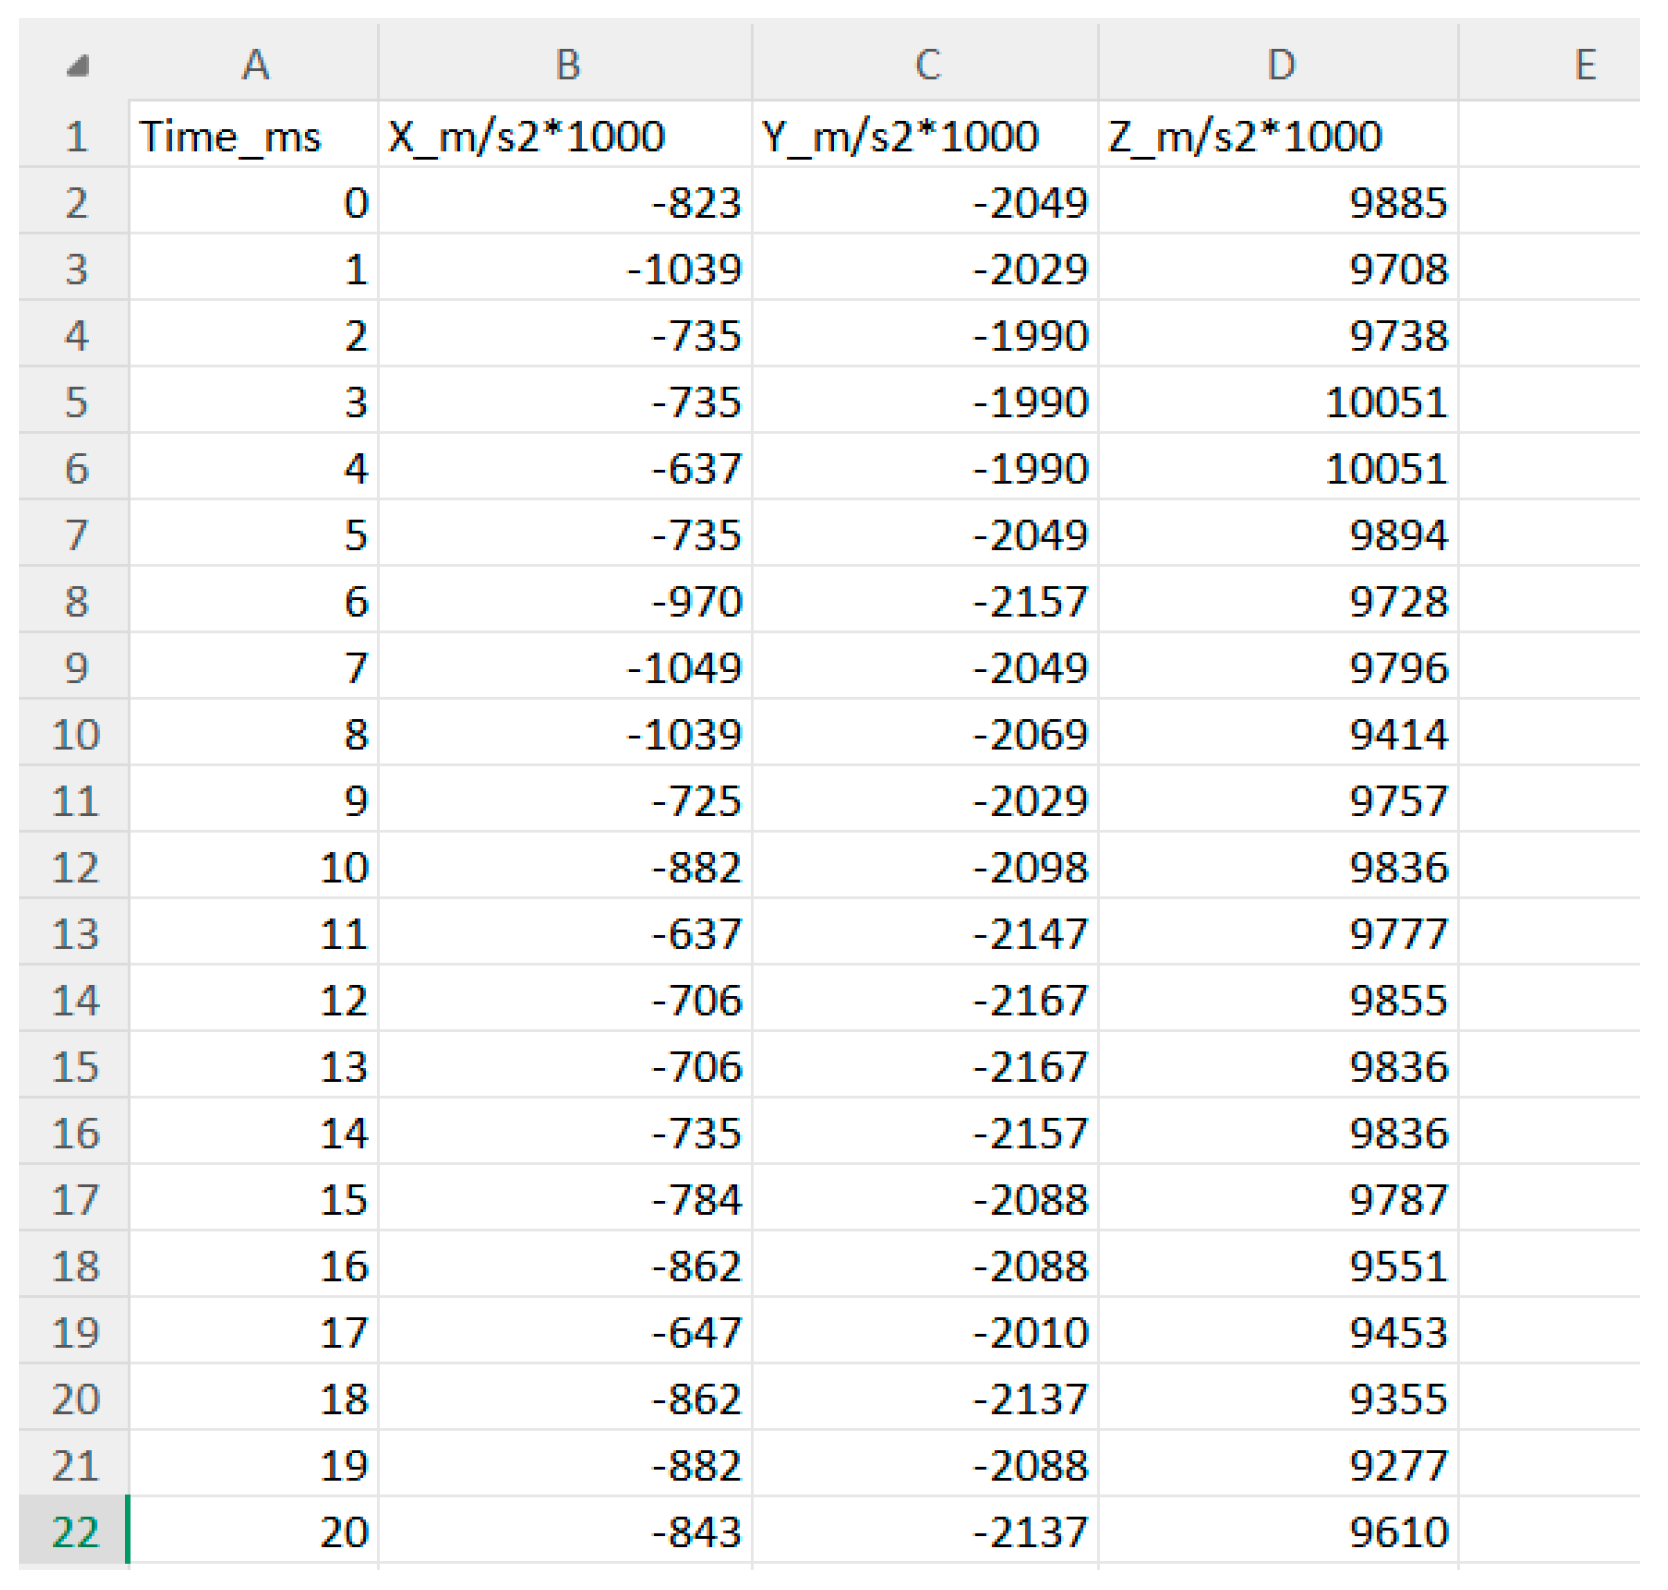The image size is (1668, 1590).
Task: Select cell with value 9885
Action: [1279, 203]
